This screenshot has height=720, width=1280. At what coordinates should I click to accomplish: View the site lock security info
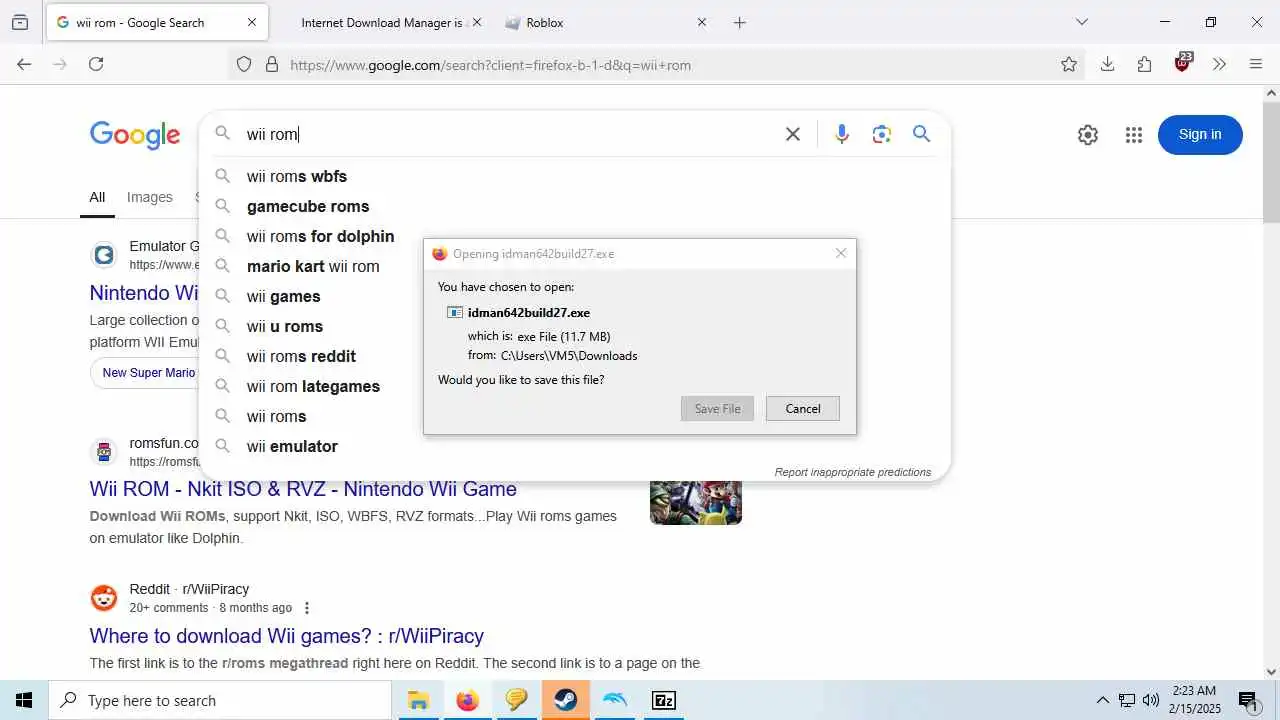[271, 65]
